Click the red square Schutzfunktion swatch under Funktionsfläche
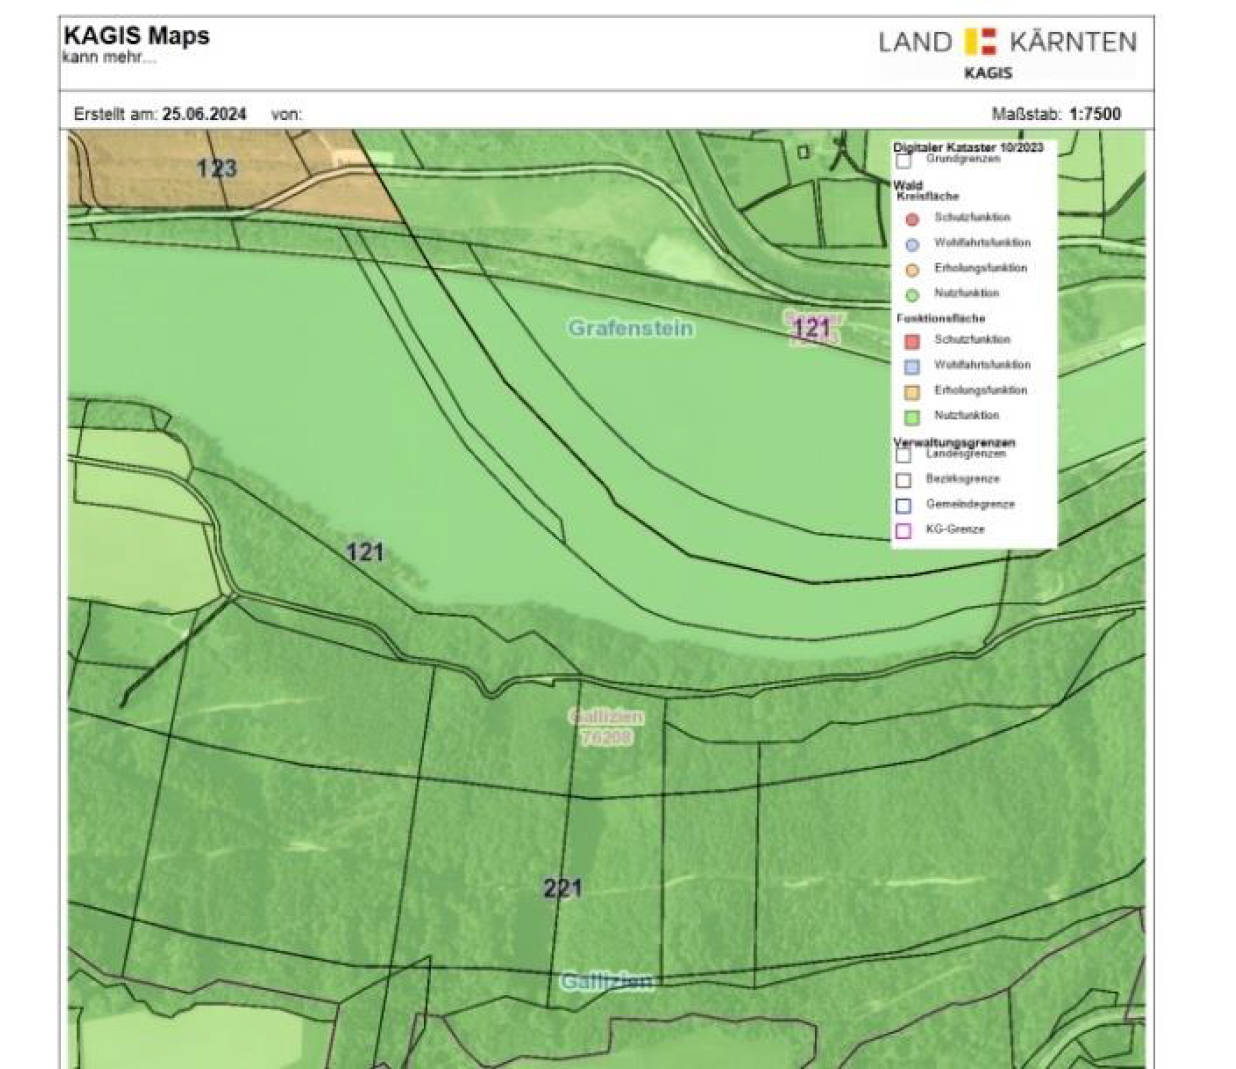 (x=912, y=341)
